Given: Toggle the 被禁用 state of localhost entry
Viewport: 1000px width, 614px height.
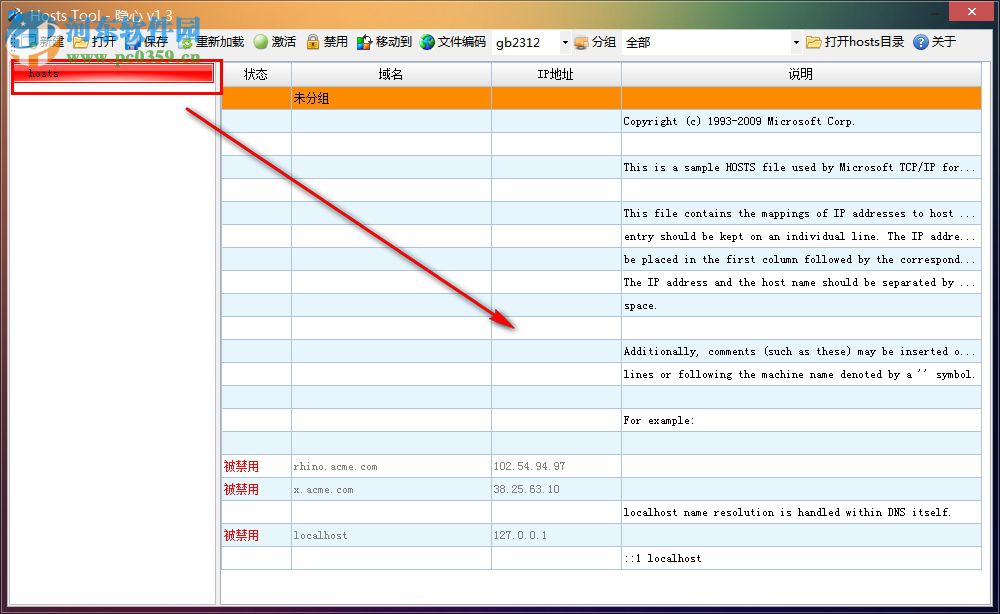Looking at the screenshot, I should (x=240, y=535).
